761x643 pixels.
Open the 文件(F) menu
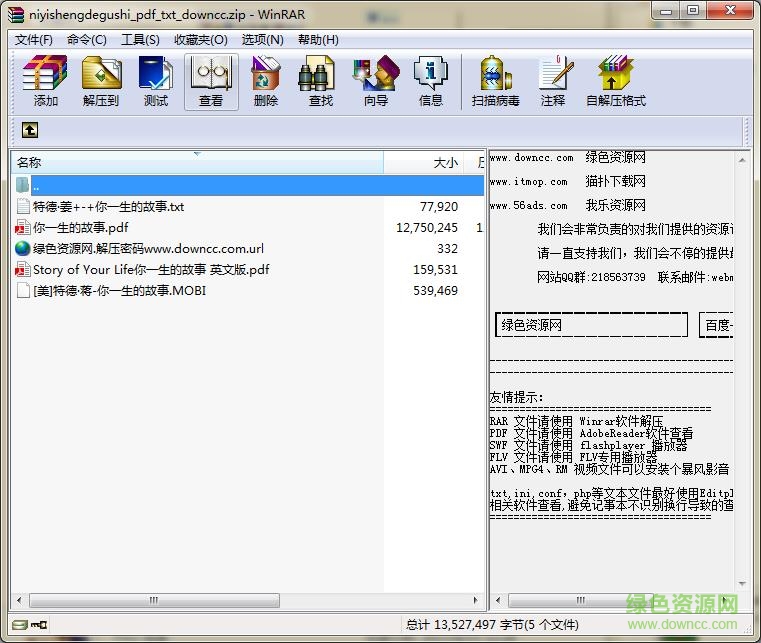pyautogui.click(x=33, y=40)
